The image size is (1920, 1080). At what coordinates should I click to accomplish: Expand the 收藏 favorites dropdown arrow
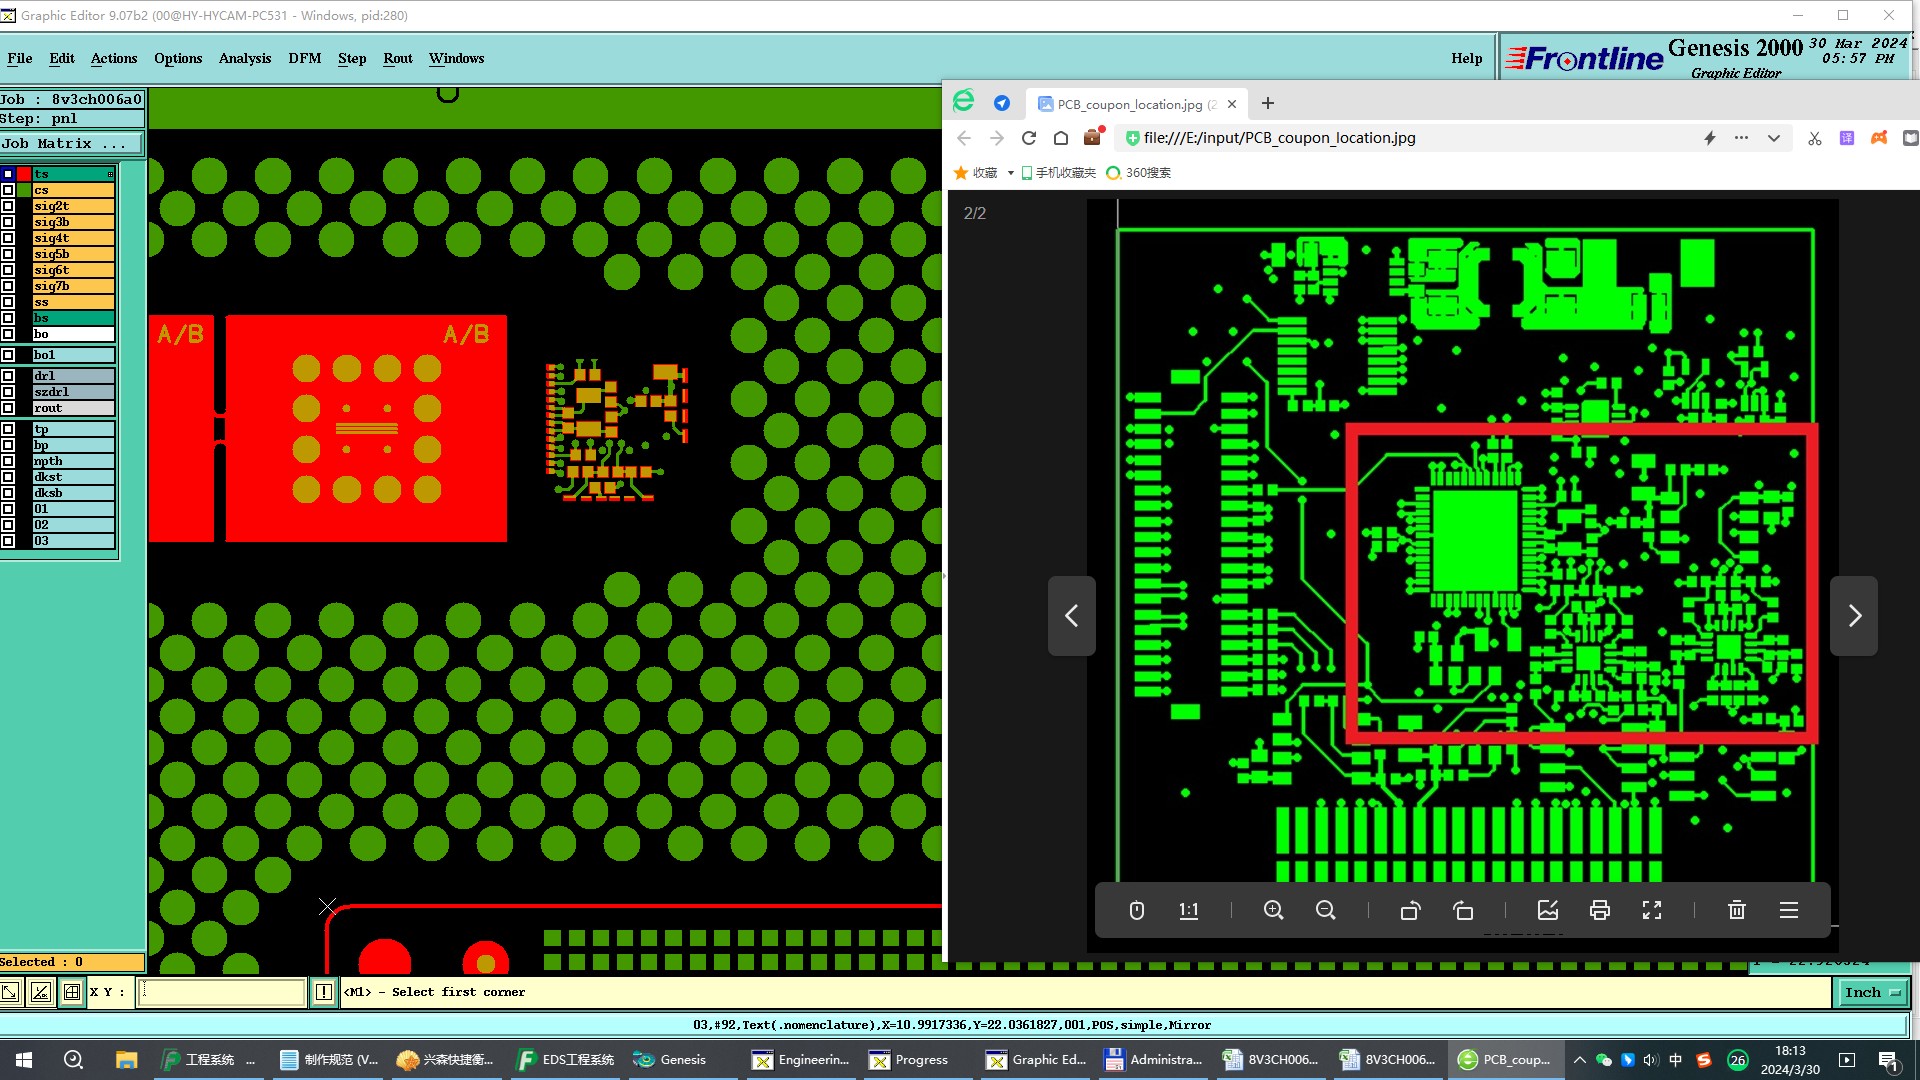coord(1010,173)
